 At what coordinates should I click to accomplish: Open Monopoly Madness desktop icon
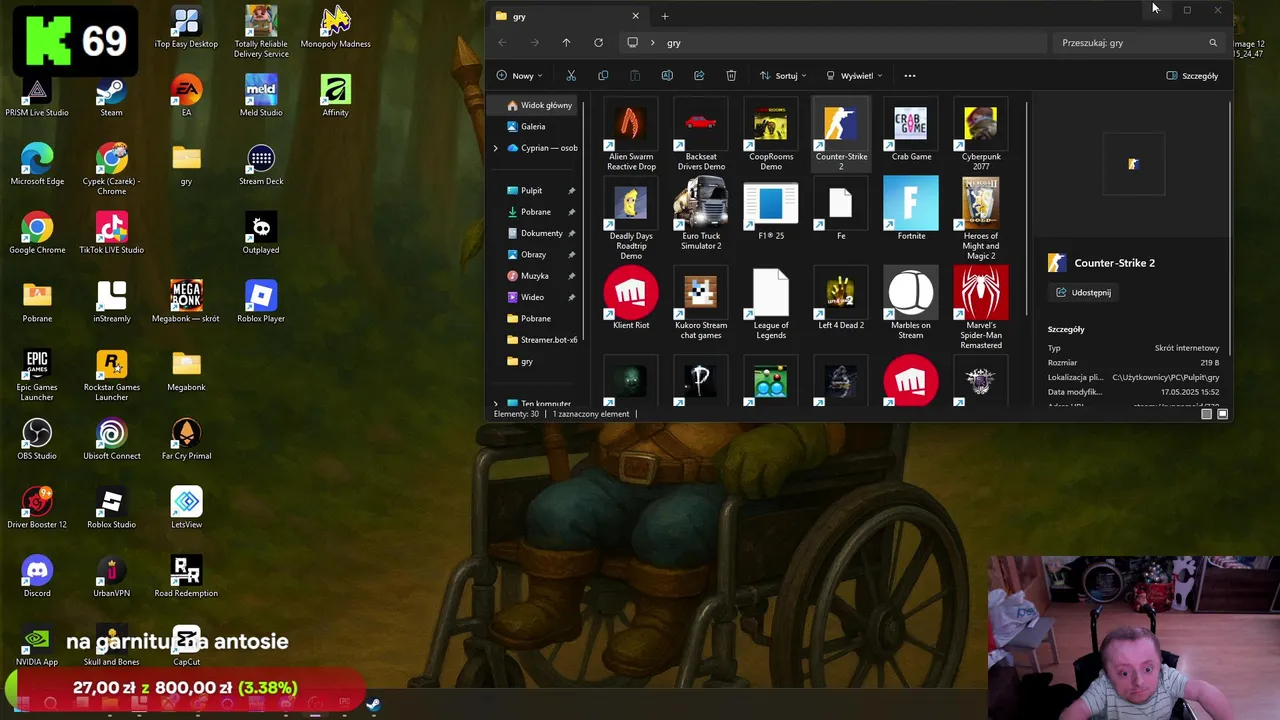[335, 28]
